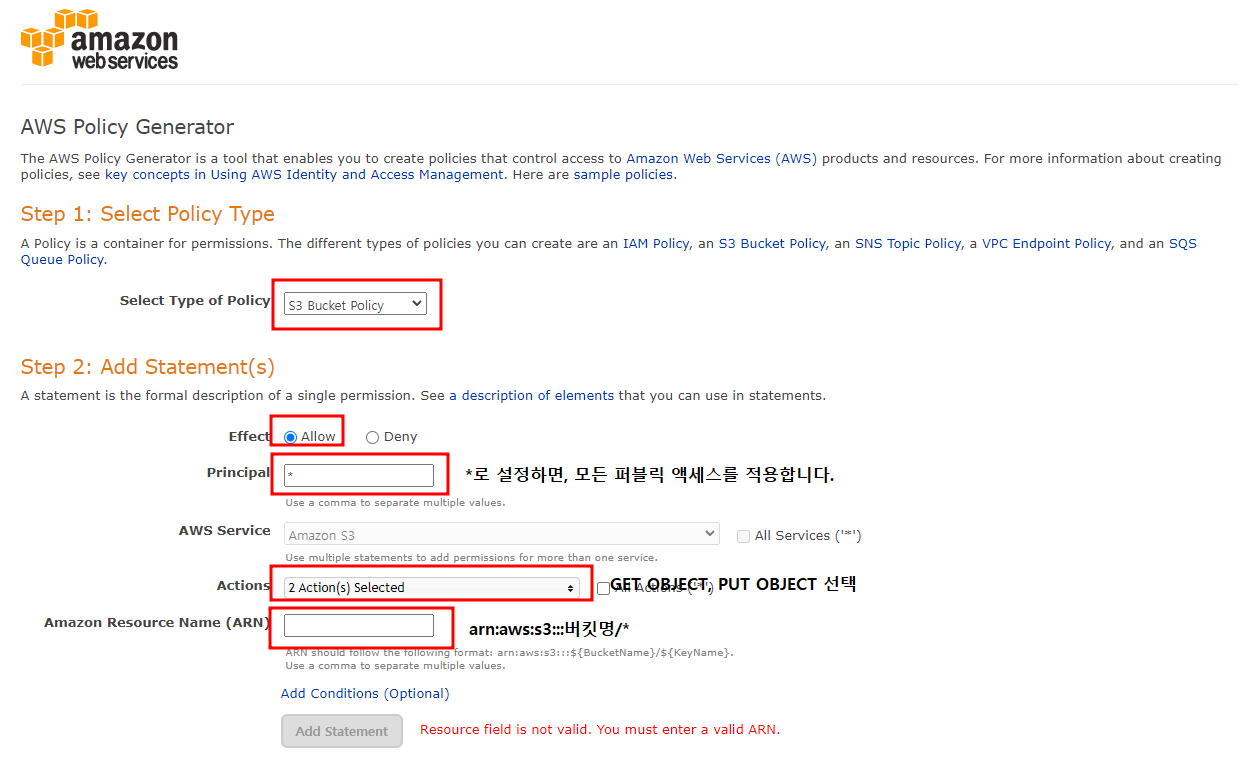The height and width of the screenshot is (762, 1238).
Task: Select the Allow effect radio button
Action: (x=290, y=437)
